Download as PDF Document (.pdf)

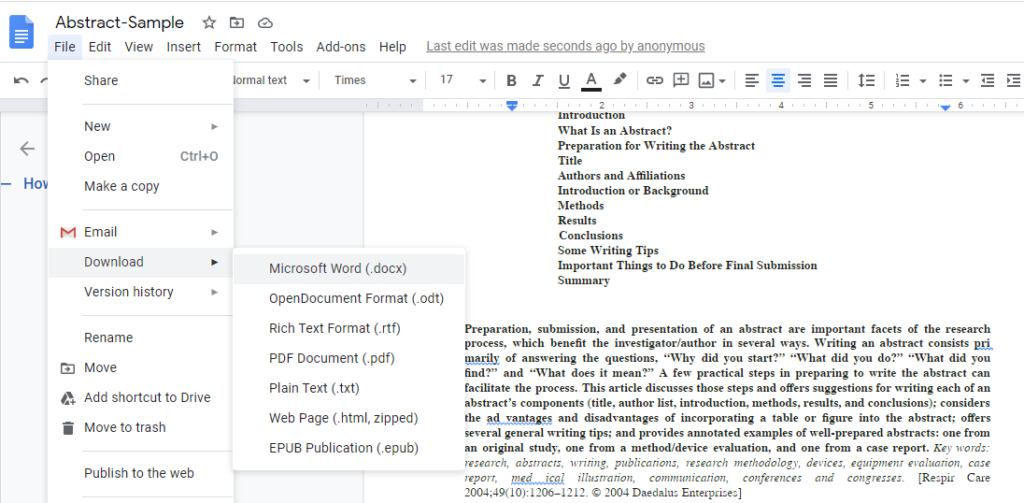349,359
